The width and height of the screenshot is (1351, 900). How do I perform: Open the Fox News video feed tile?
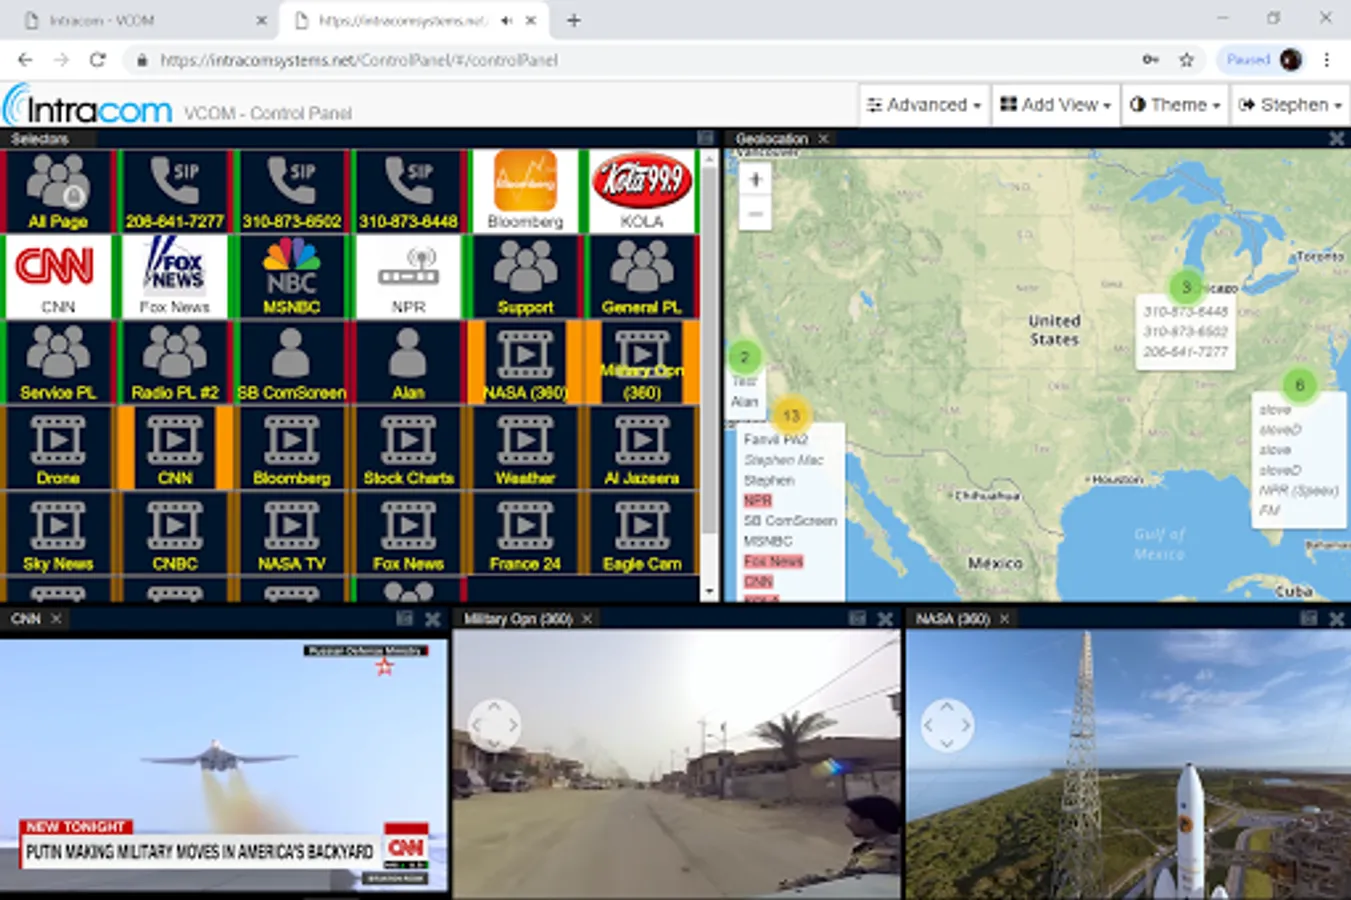(409, 534)
